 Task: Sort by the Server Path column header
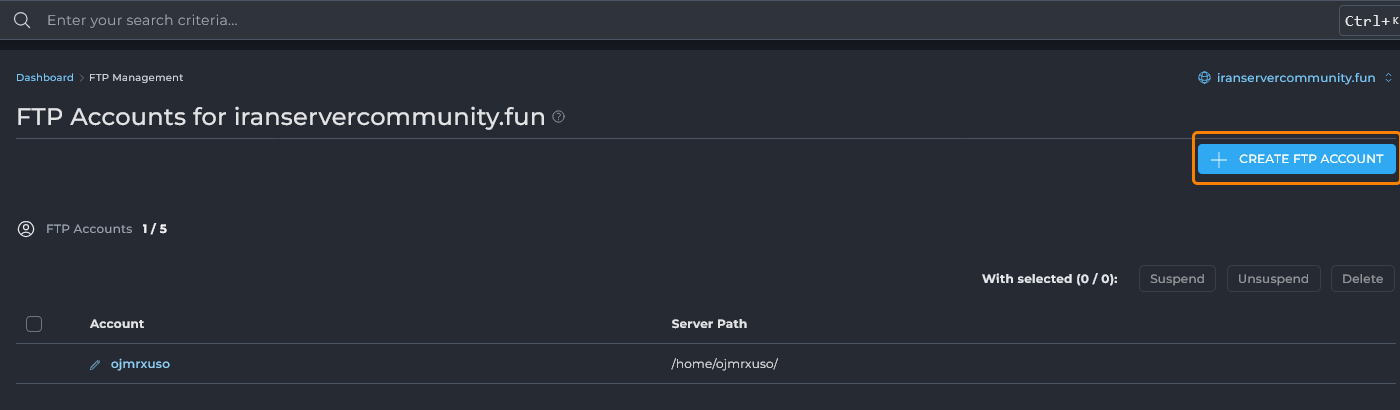[x=709, y=324]
